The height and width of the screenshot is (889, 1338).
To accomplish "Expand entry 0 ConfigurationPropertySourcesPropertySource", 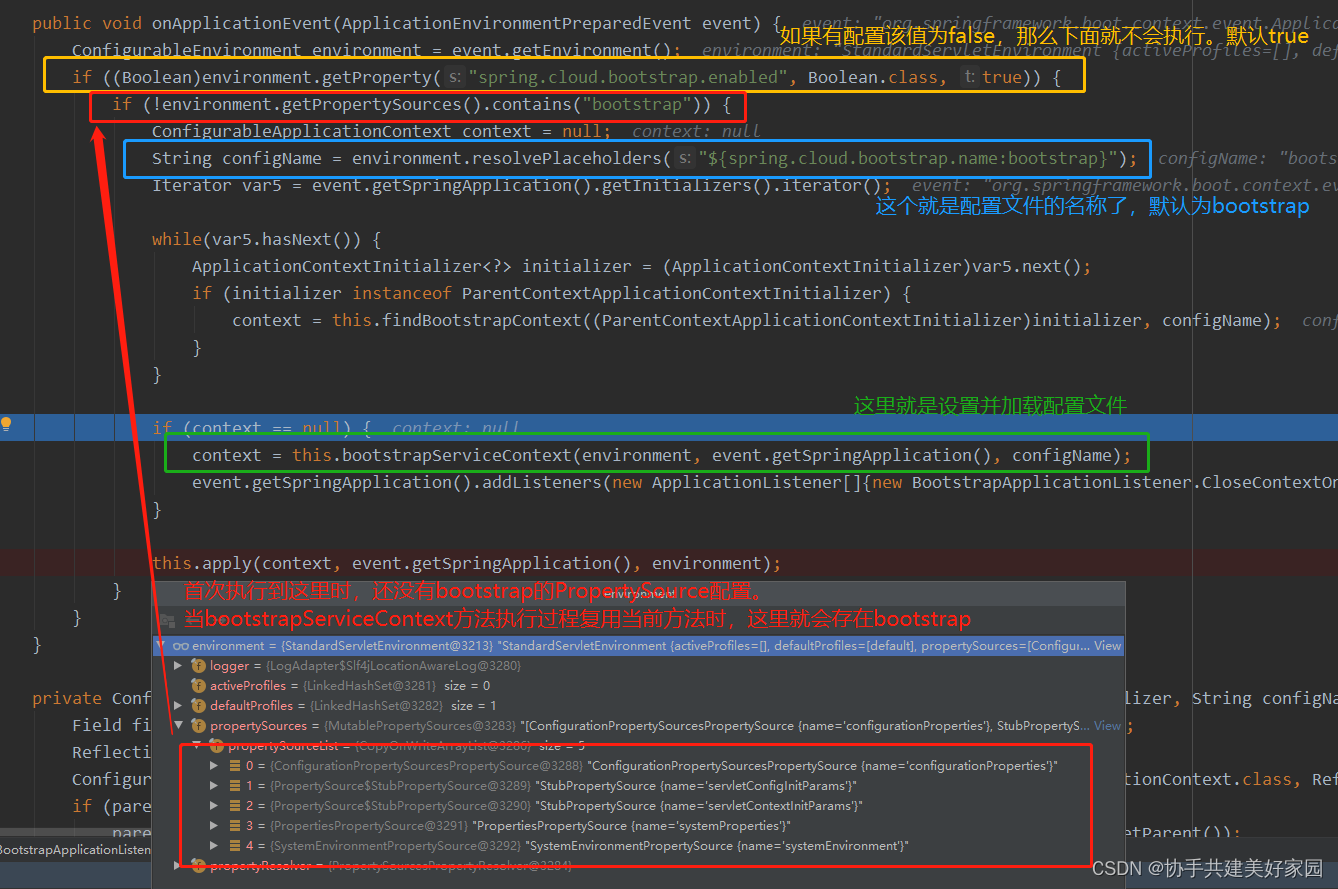I will point(215,766).
